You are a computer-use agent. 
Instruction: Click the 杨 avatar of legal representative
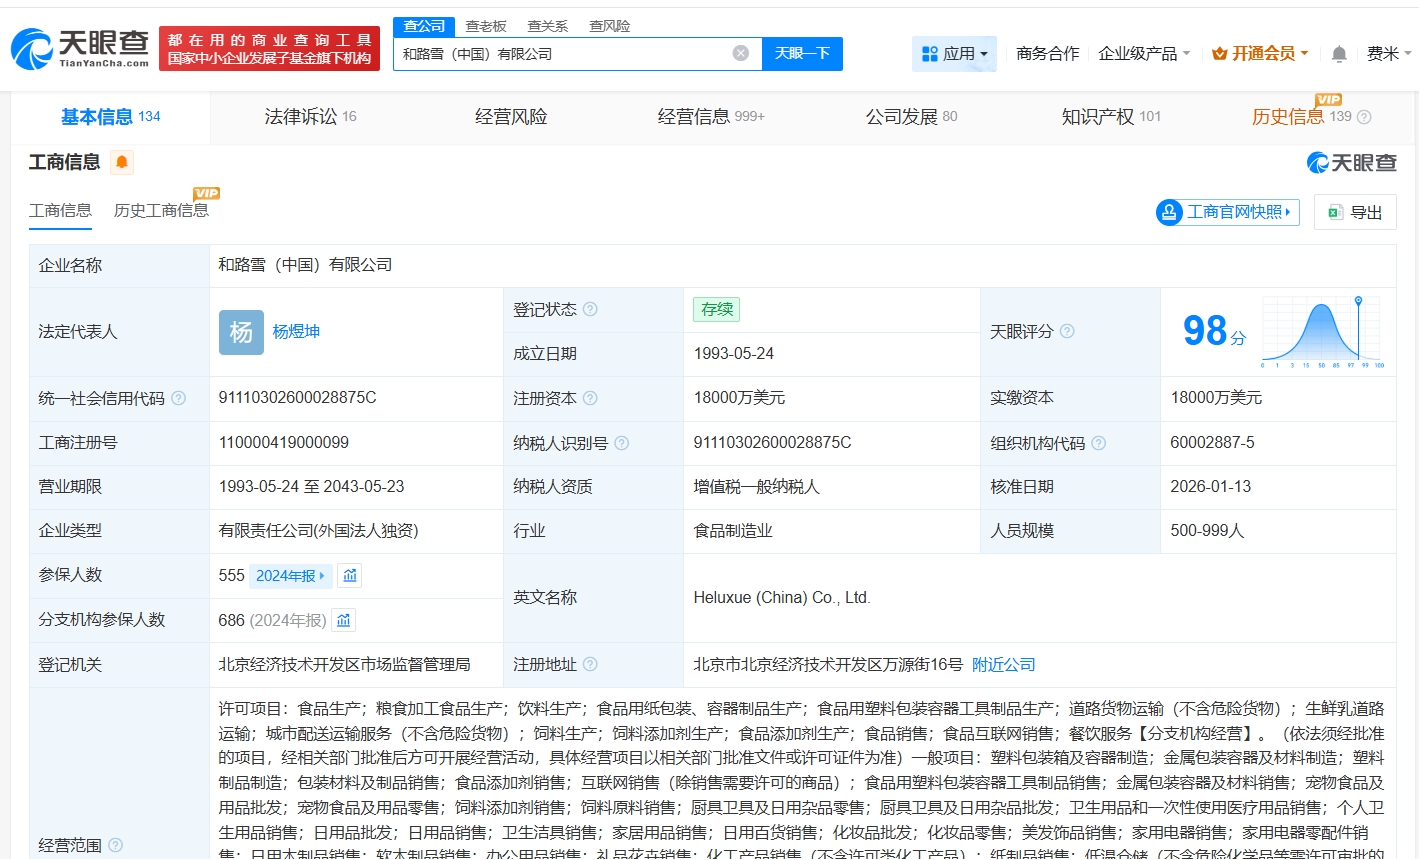pos(241,332)
